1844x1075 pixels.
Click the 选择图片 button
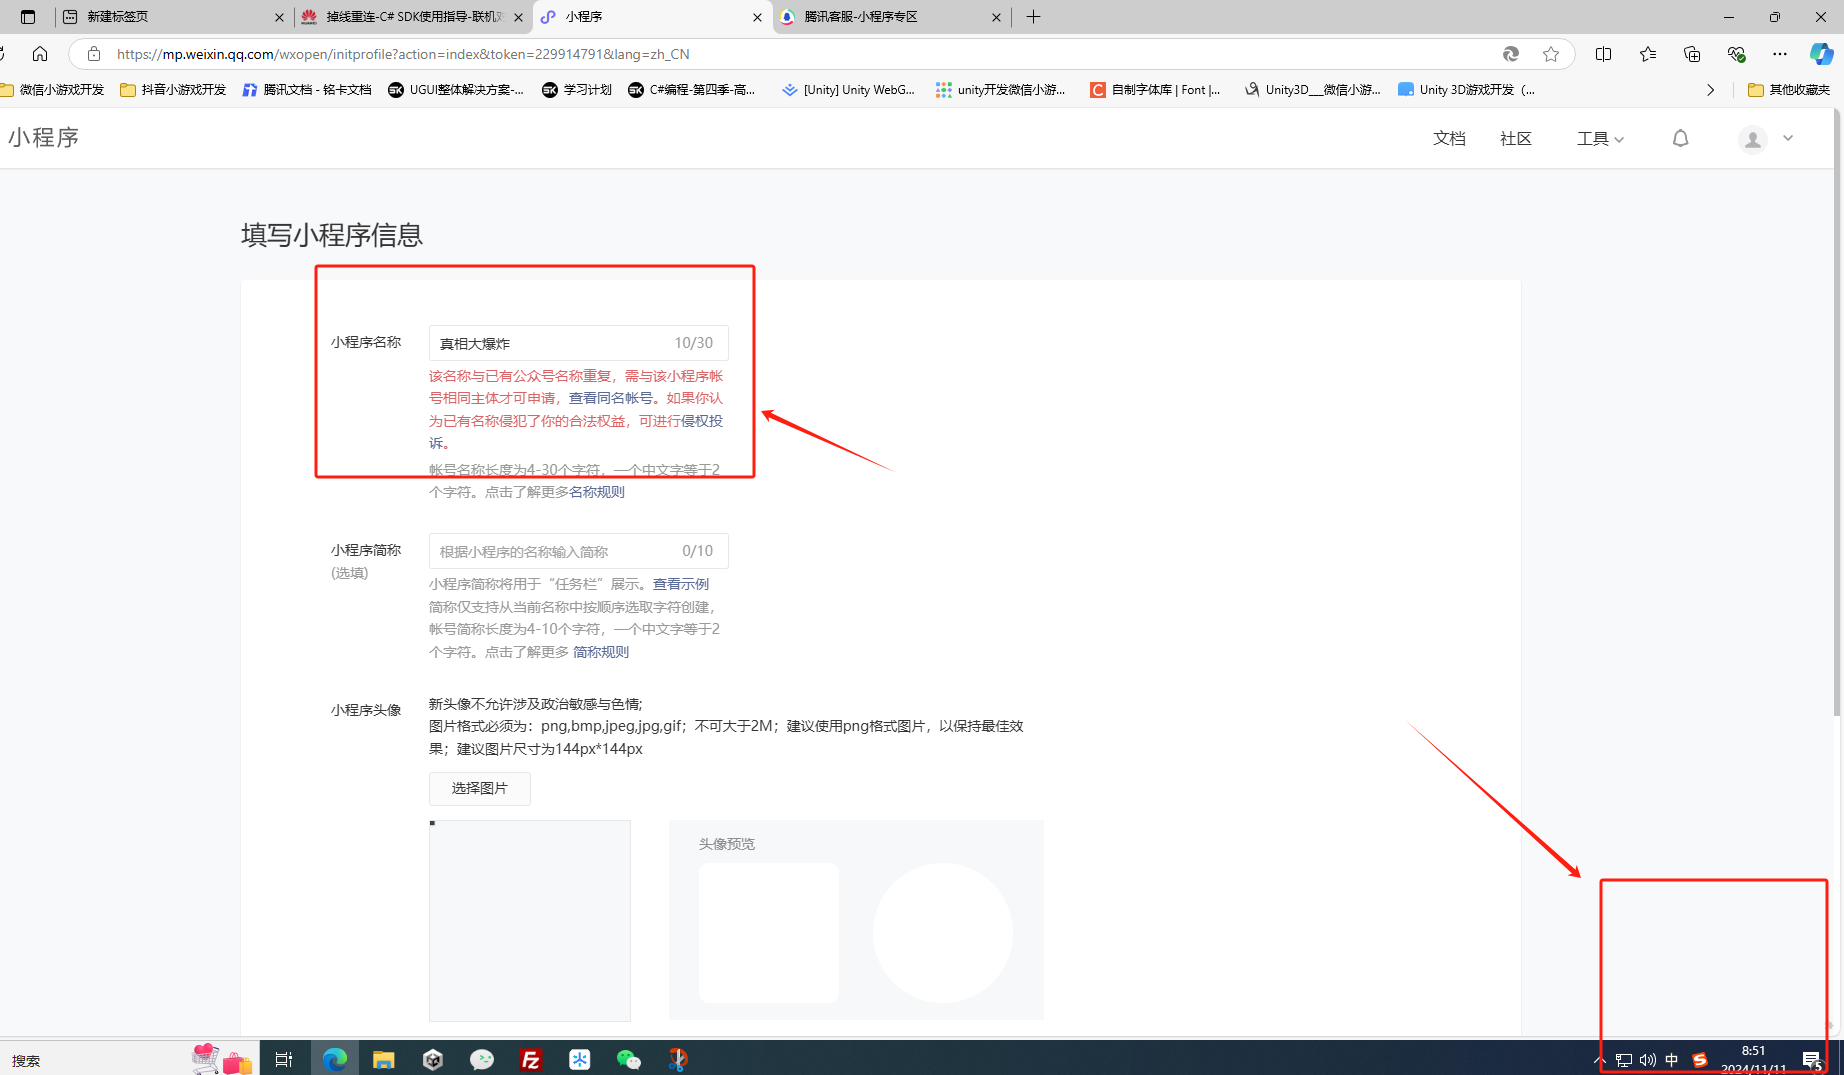(480, 788)
